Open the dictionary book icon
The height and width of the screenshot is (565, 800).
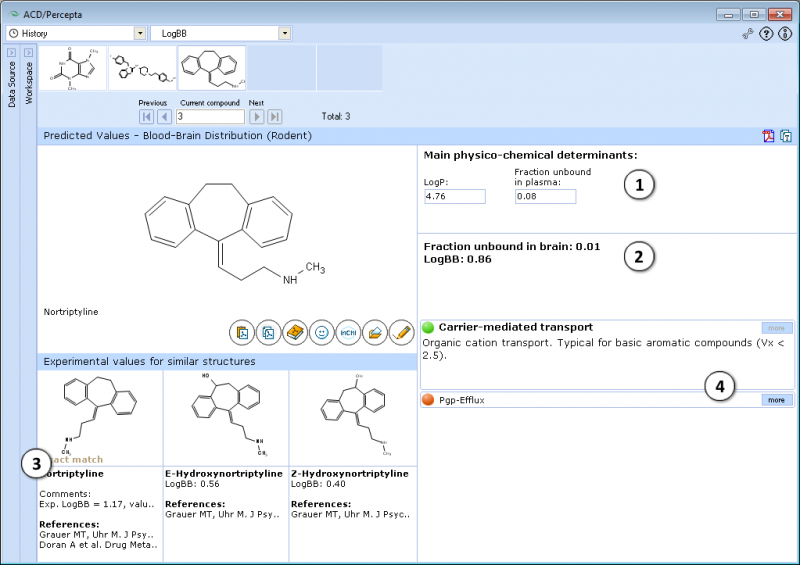(295, 333)
